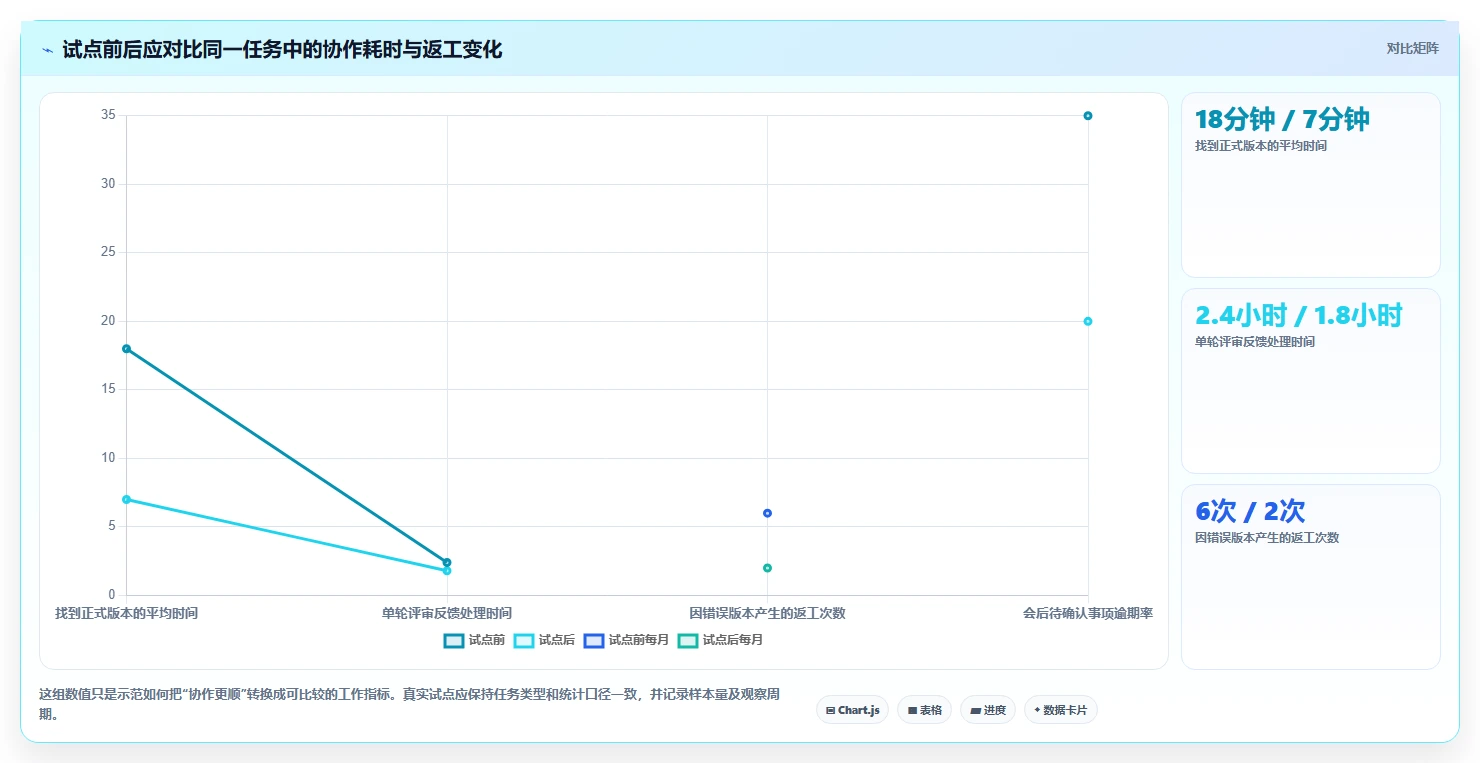Click the y-axis value 35
The image size is (1480, 763).
[108, 115]
